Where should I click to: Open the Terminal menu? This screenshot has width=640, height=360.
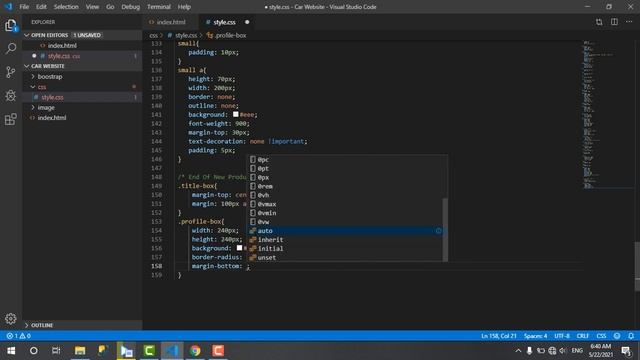(159, 7)
